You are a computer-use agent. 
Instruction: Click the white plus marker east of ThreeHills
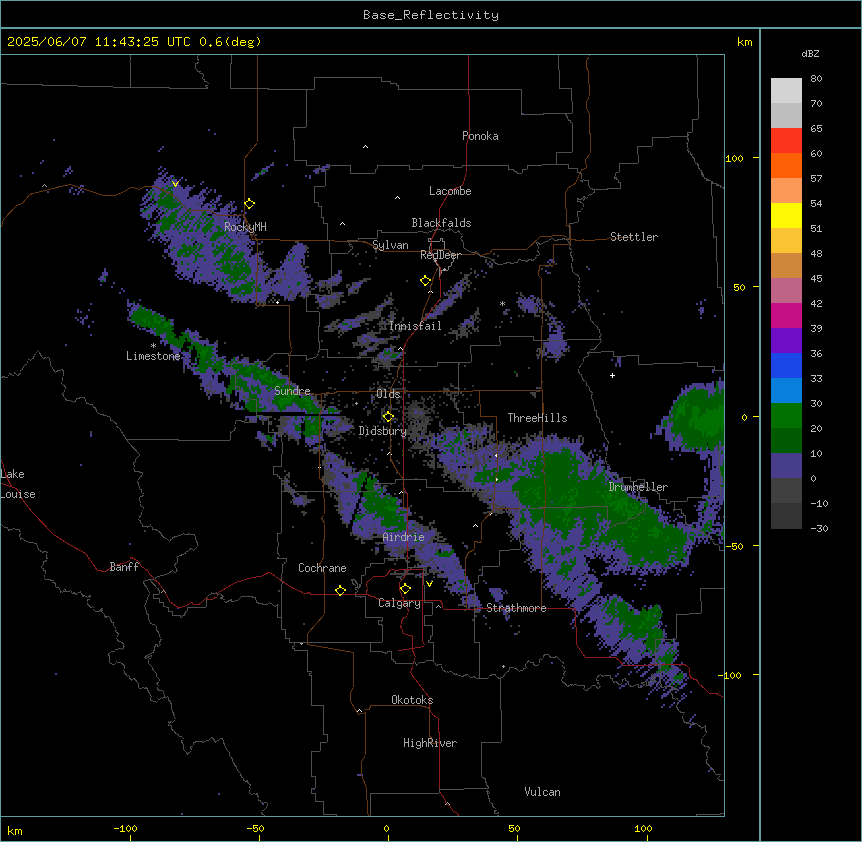coord(612,375)
